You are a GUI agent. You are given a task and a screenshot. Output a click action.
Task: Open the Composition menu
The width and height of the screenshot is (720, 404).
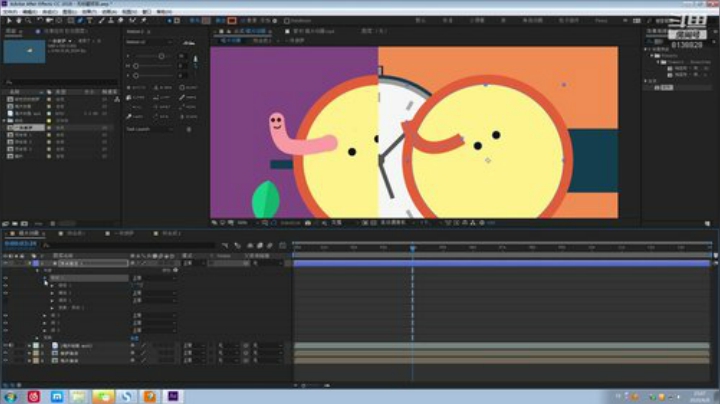(50, 11)
